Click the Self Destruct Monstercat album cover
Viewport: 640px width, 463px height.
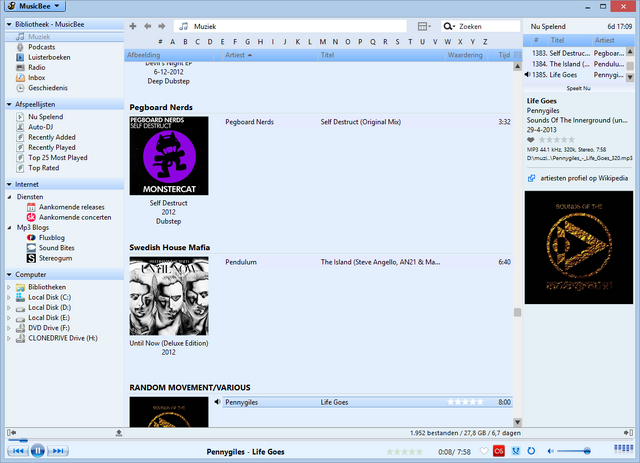[x=169, y=156]
